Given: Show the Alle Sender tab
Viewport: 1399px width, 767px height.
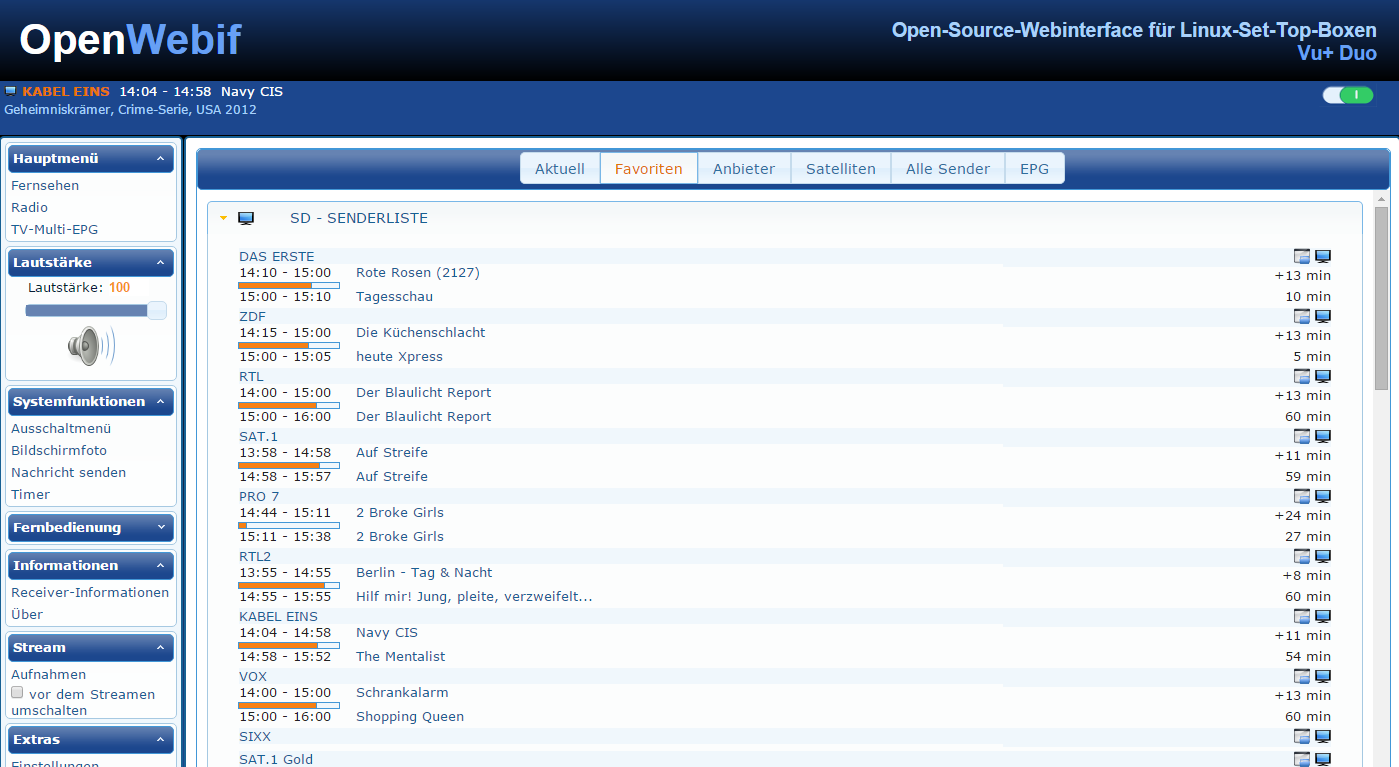Looking at the screenshot, I should pyautogui.click(x=948, y=168).
